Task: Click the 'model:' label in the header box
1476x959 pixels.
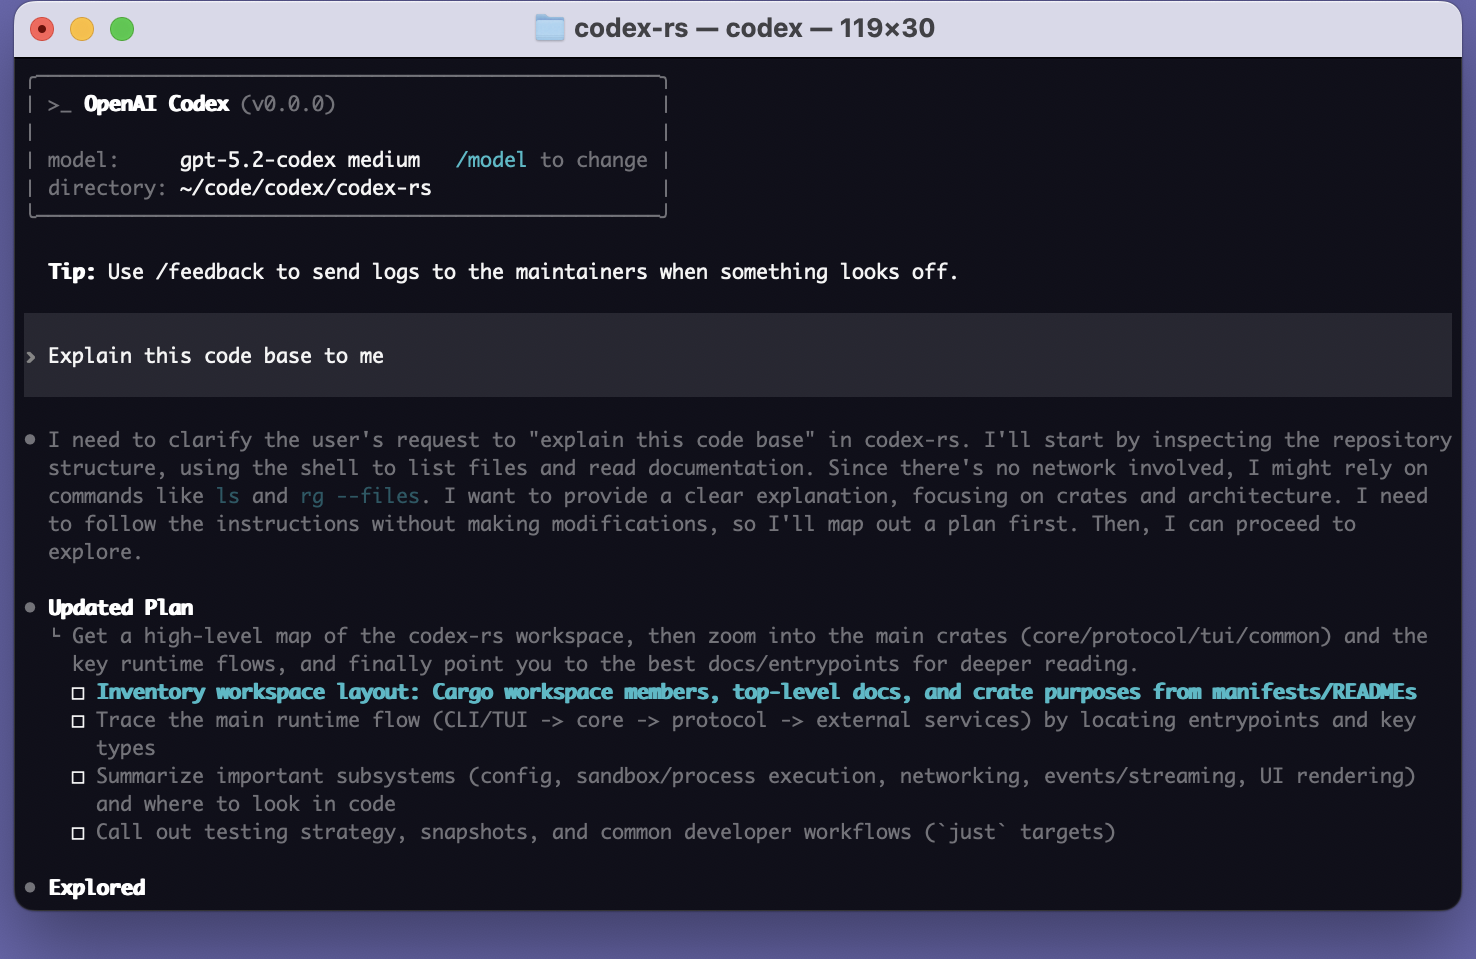Action: [84, 160]
